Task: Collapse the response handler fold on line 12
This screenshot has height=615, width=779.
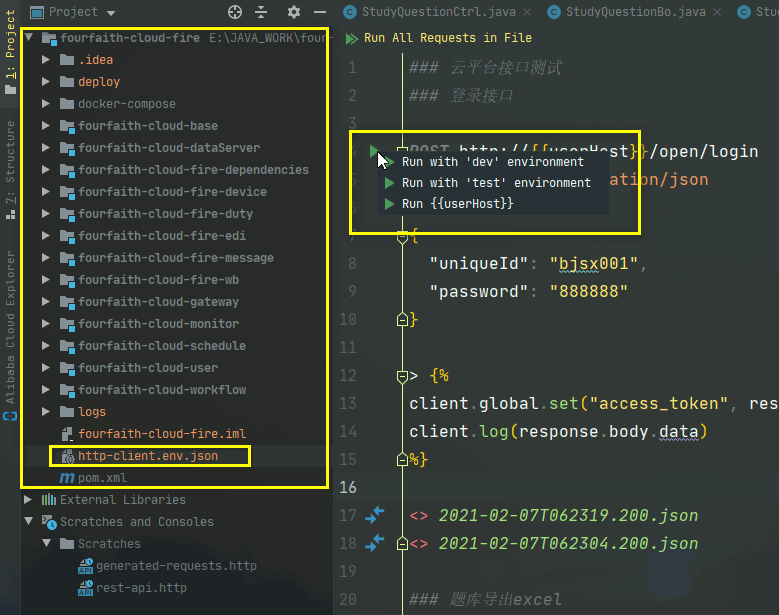Action: coord(402,376)
